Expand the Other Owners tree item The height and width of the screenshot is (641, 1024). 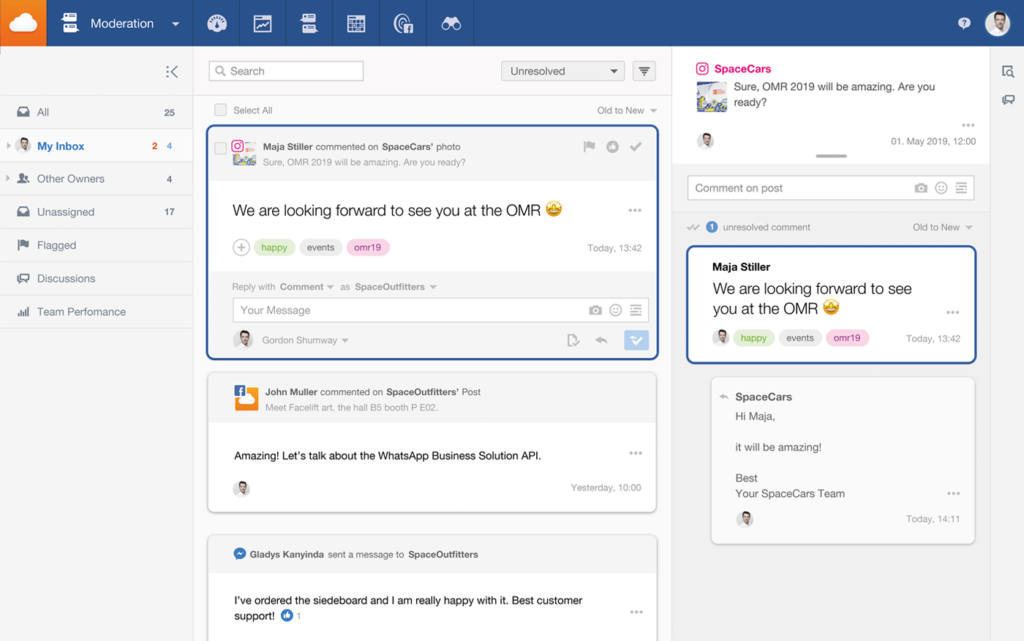point(9,179)
